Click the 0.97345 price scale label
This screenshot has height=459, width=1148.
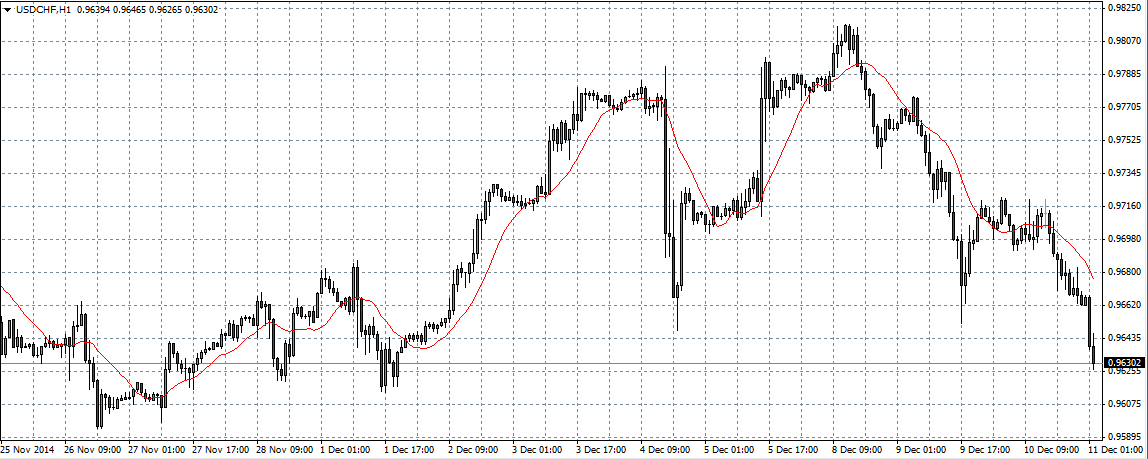(1124, 173)
